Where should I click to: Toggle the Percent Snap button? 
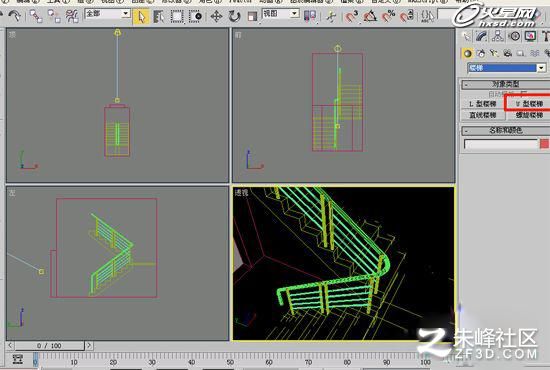[388, 16]
